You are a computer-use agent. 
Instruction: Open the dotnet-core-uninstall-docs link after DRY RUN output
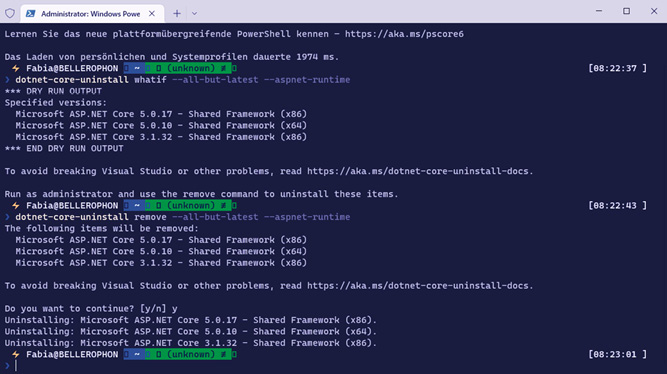pyautogui.click(x=418, y=171)
